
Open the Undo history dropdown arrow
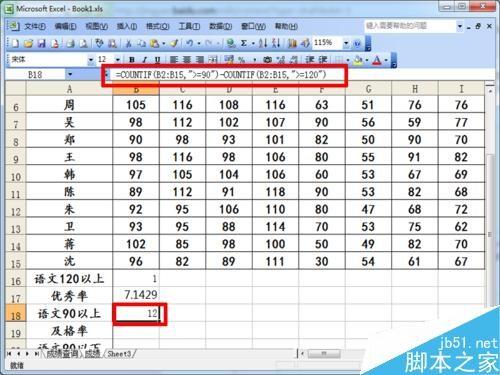(199, 43)
